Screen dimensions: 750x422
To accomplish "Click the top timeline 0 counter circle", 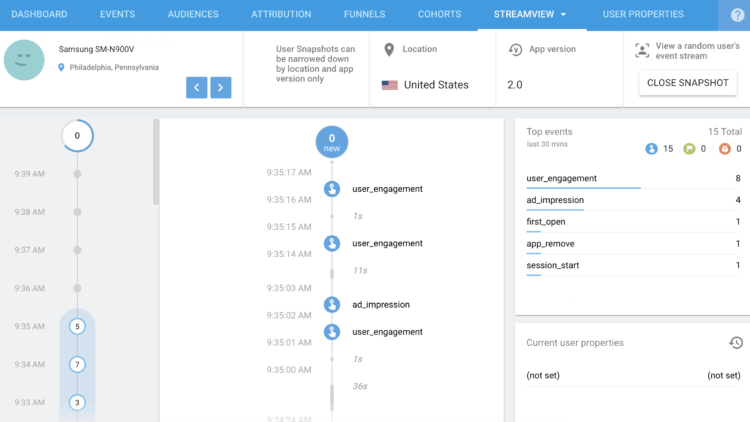I will 77,136.
